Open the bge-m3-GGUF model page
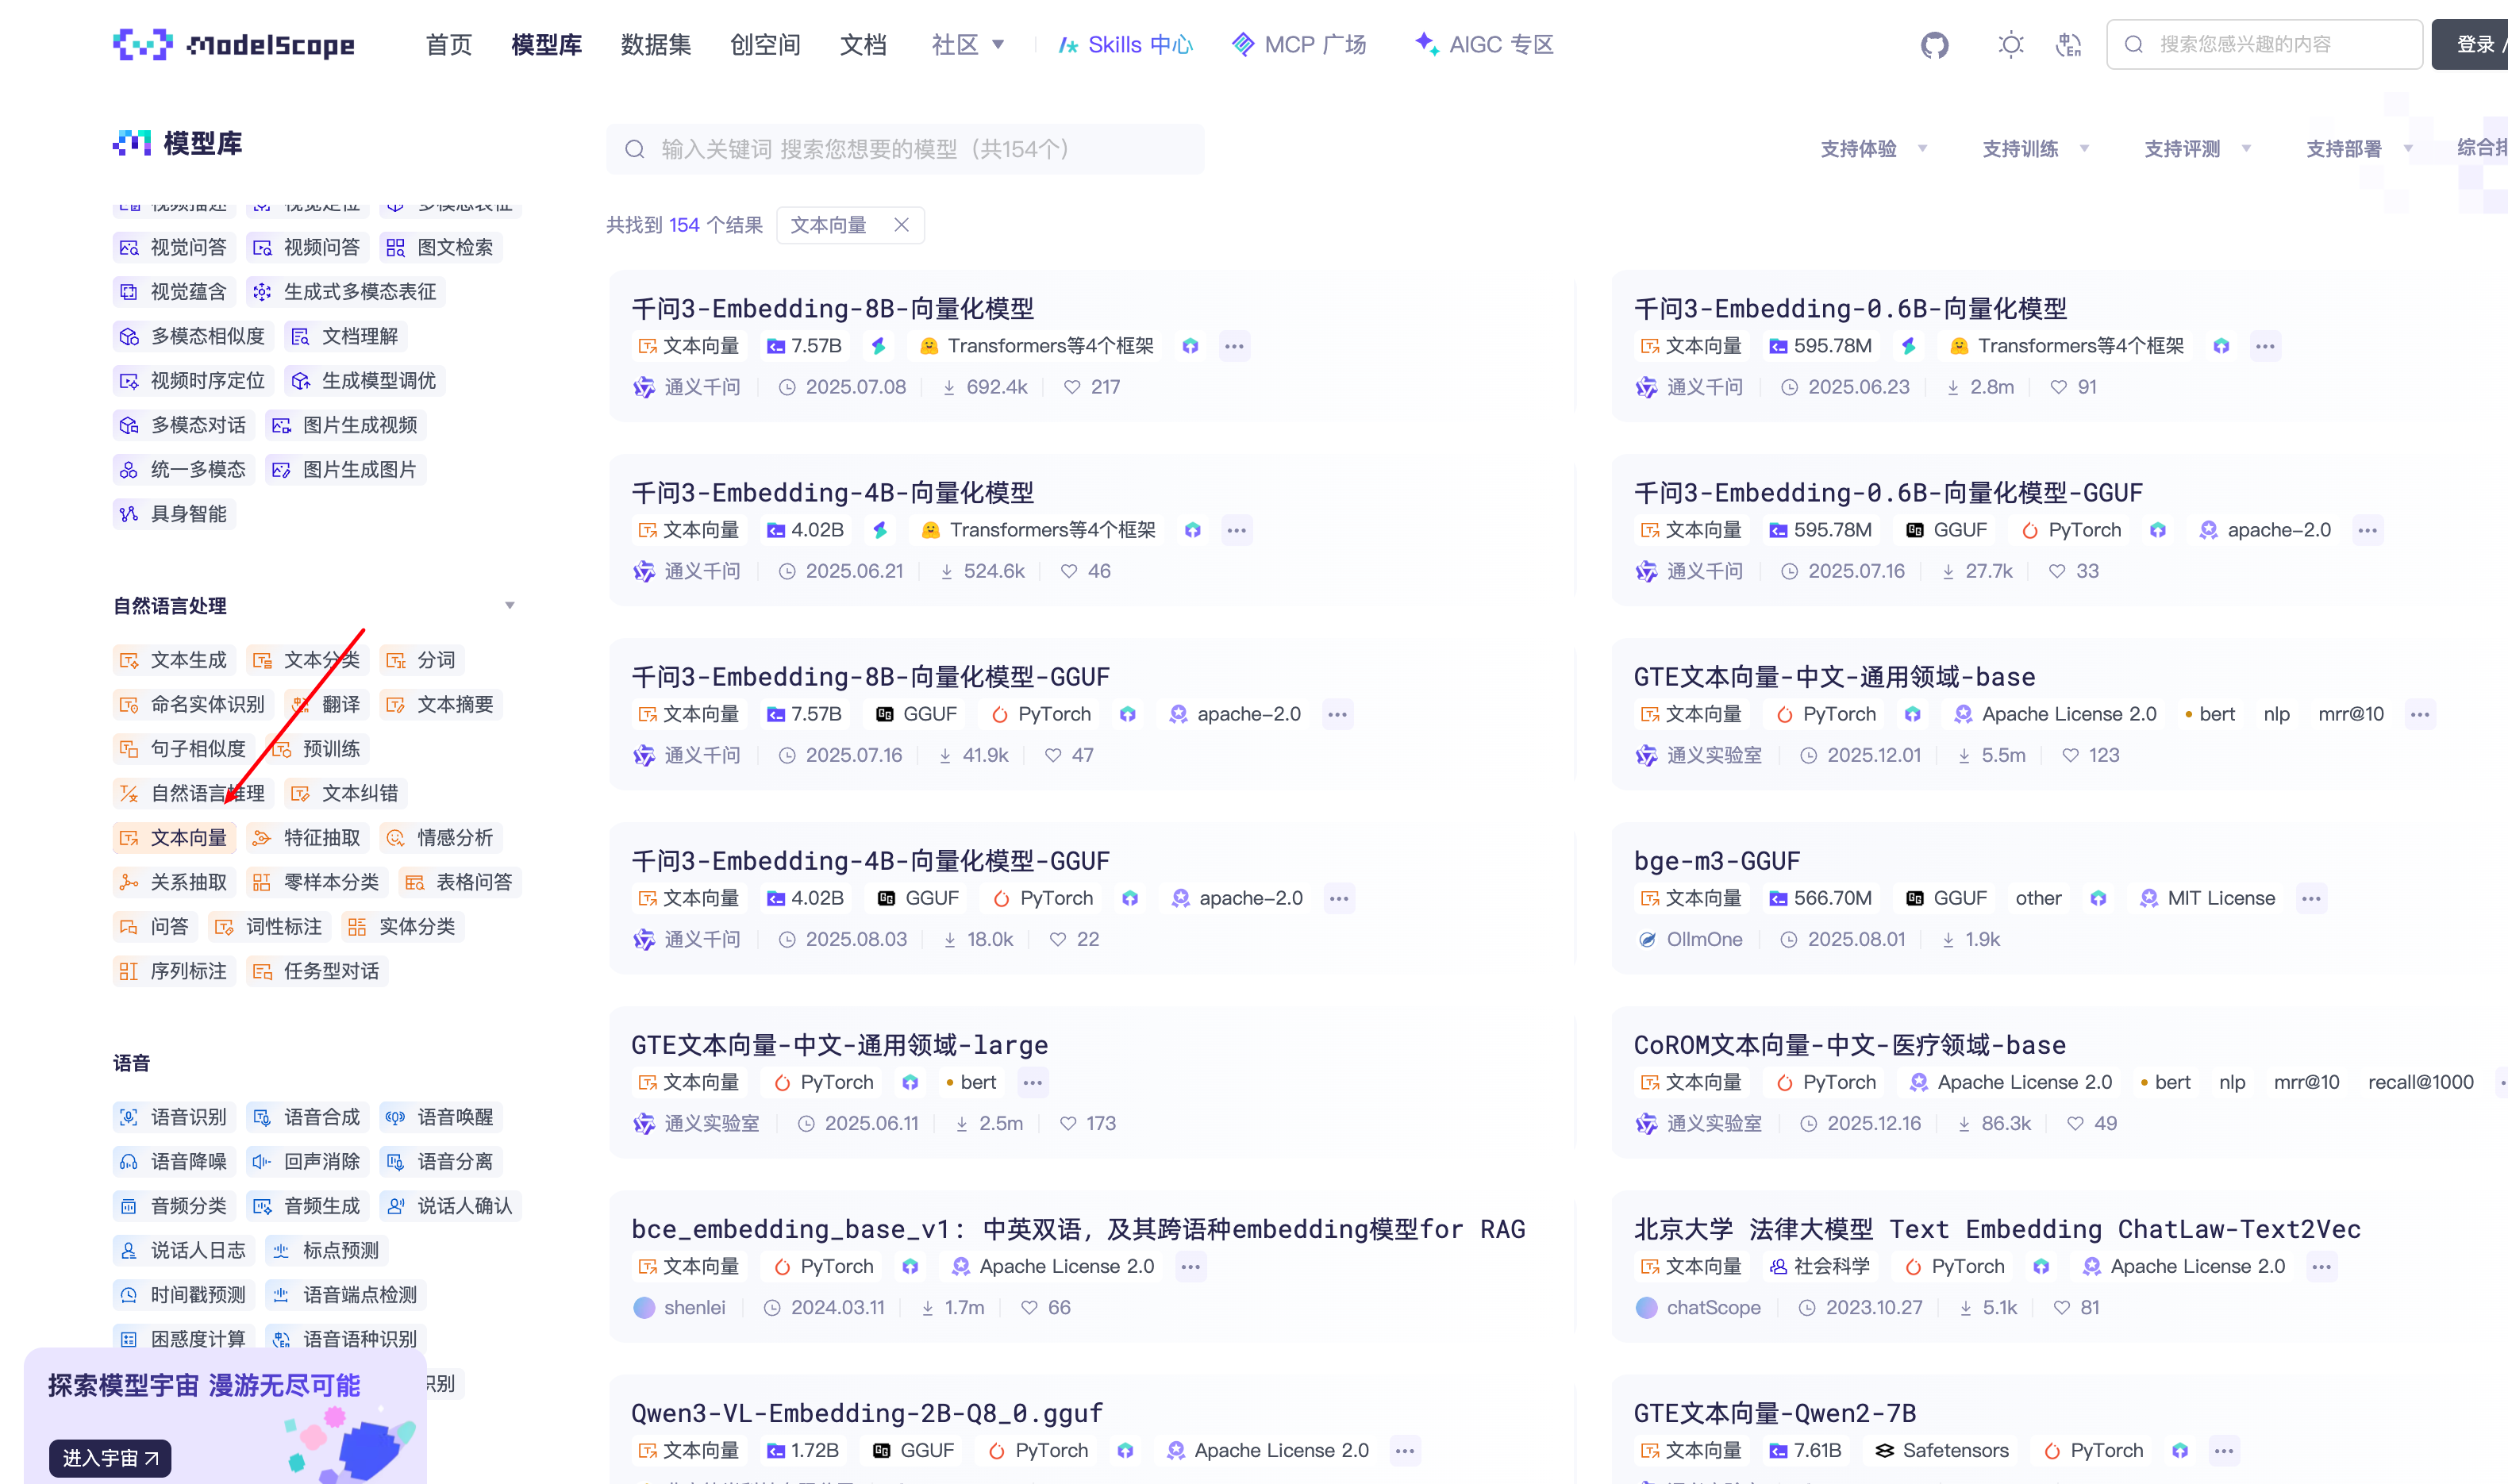 (1716, 860)
